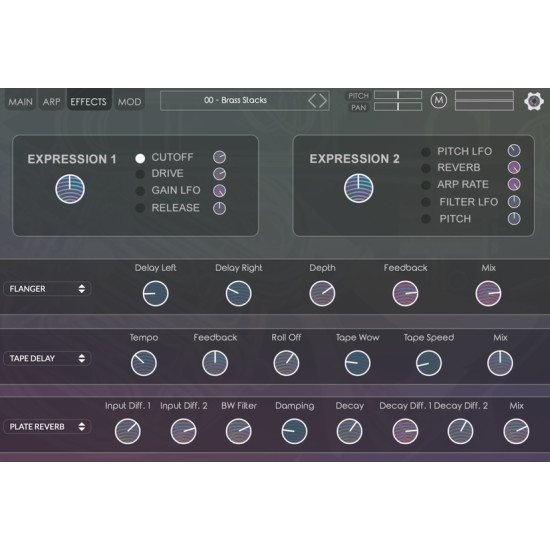
Task: Enable the GAIN LFO assignment toggle
Action: [x=140, y=190]
